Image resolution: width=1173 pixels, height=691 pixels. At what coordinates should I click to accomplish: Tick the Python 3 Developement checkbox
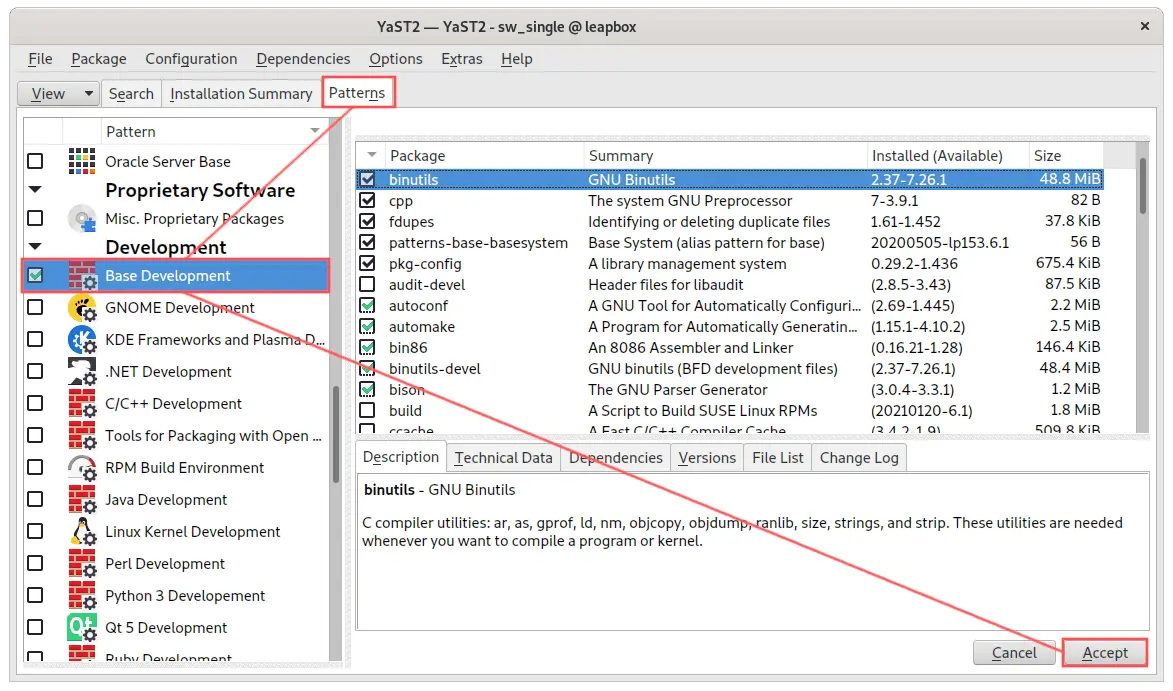pos(35,596)
